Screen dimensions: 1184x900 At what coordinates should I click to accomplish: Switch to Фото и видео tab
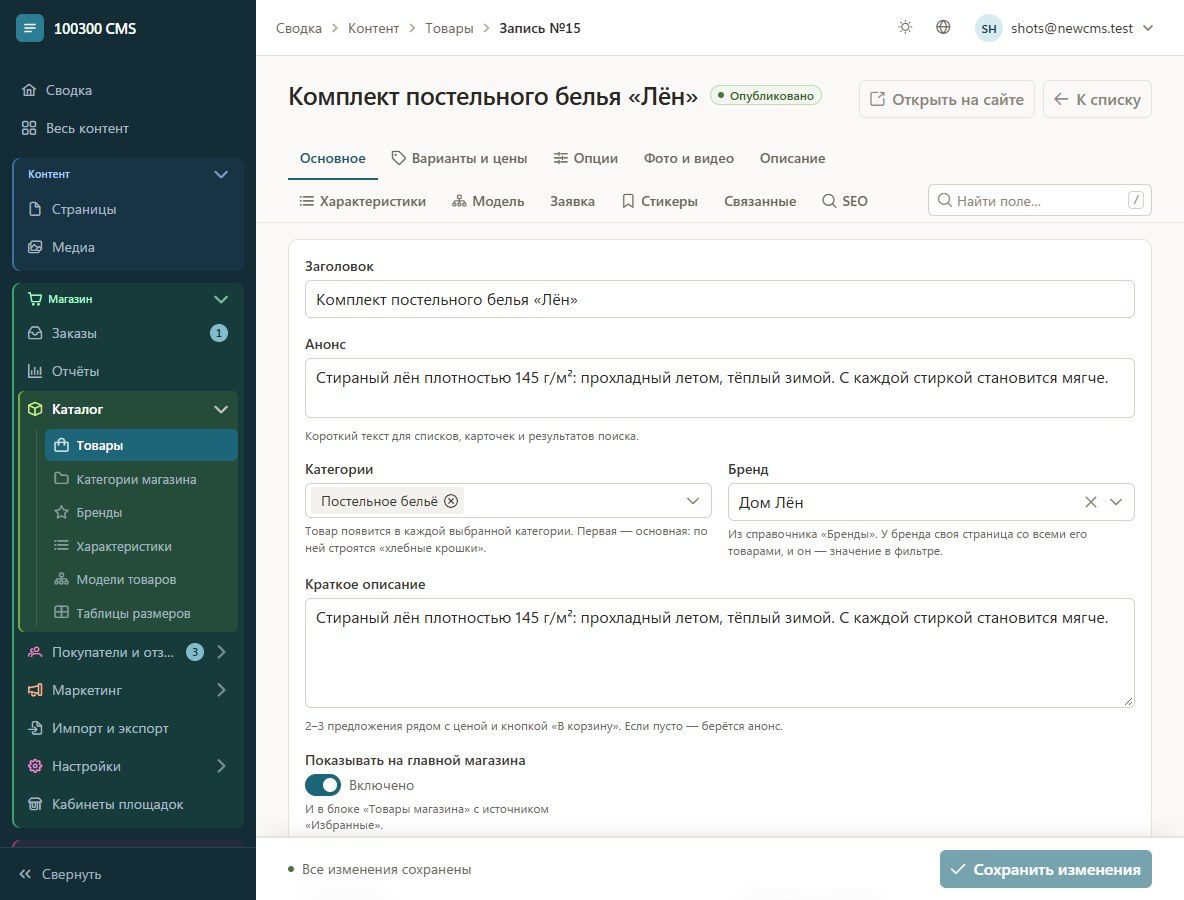pos(689,159)
